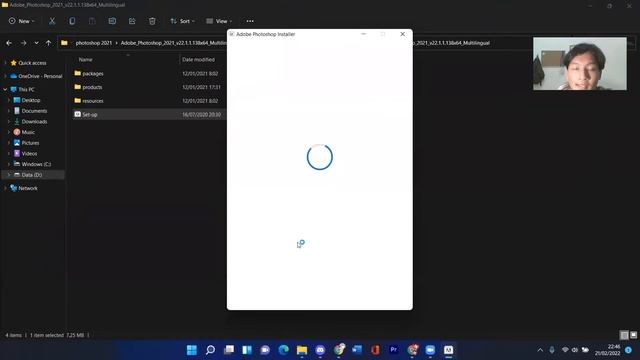Open the Sort dropdown in Explorer
Viewport: 640px width, 360px height.
tap(182, 21)
